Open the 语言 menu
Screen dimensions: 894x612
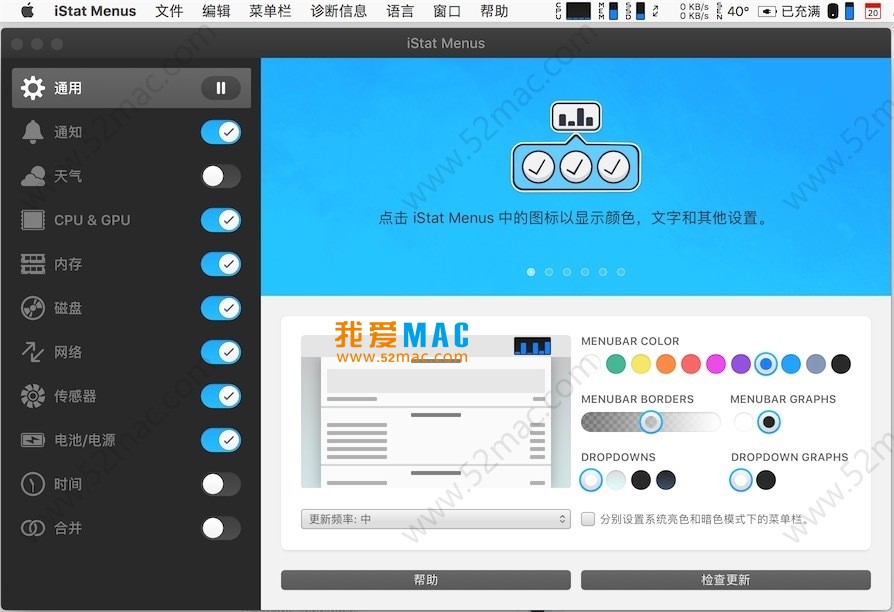pyautogui.click(x=400, y=11)
